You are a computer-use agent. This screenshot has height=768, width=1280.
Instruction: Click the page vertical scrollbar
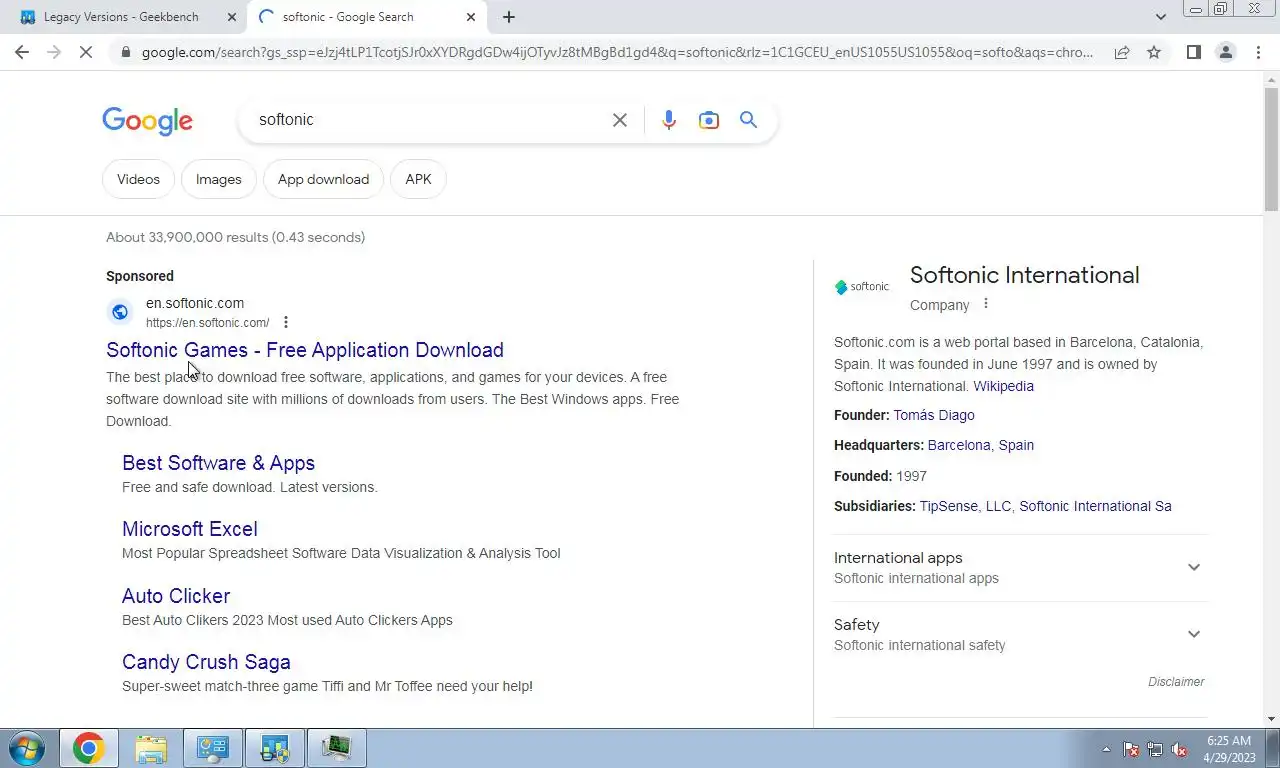(x=1271, y=150)
